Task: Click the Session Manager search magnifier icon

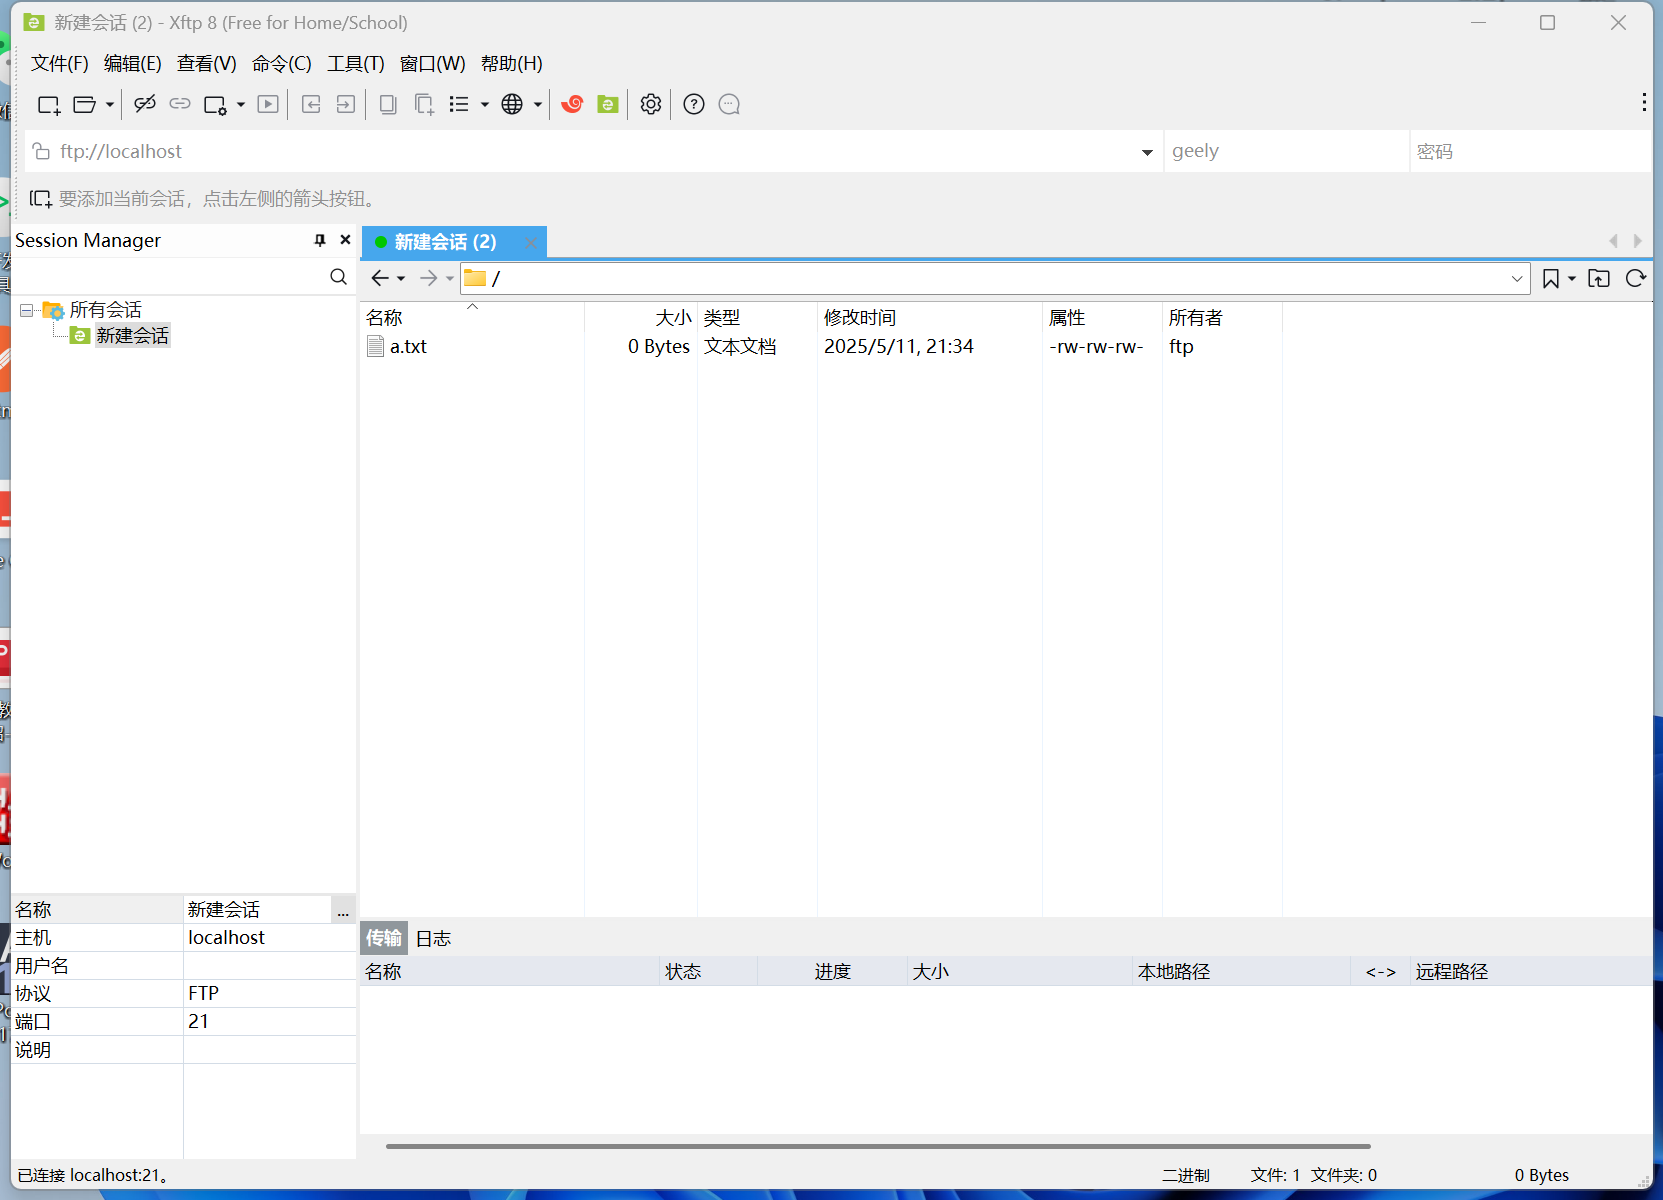Action: click(339, 277)
